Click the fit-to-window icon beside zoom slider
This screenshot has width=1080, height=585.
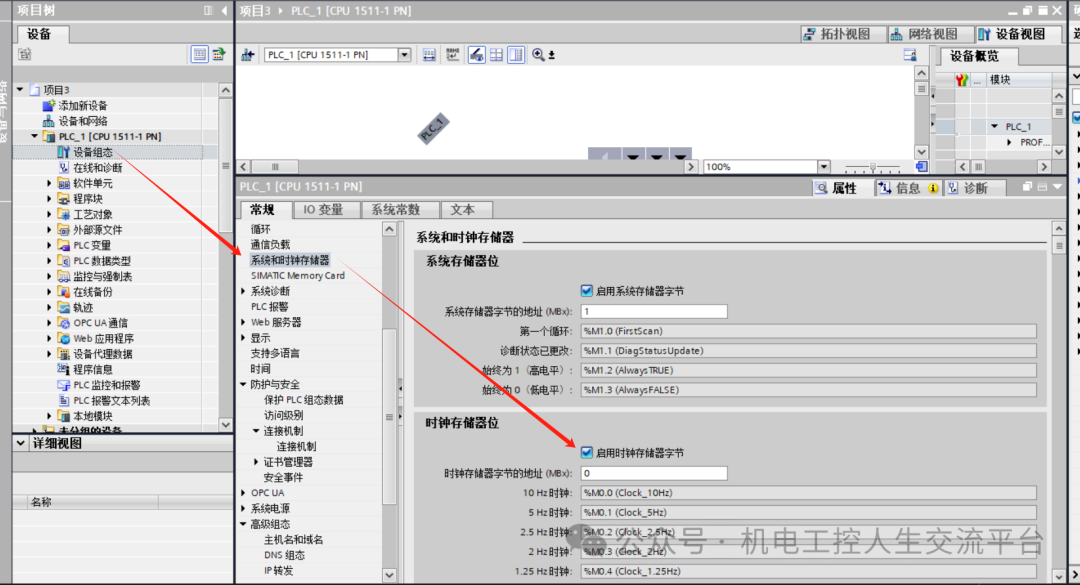pos(921,167)
